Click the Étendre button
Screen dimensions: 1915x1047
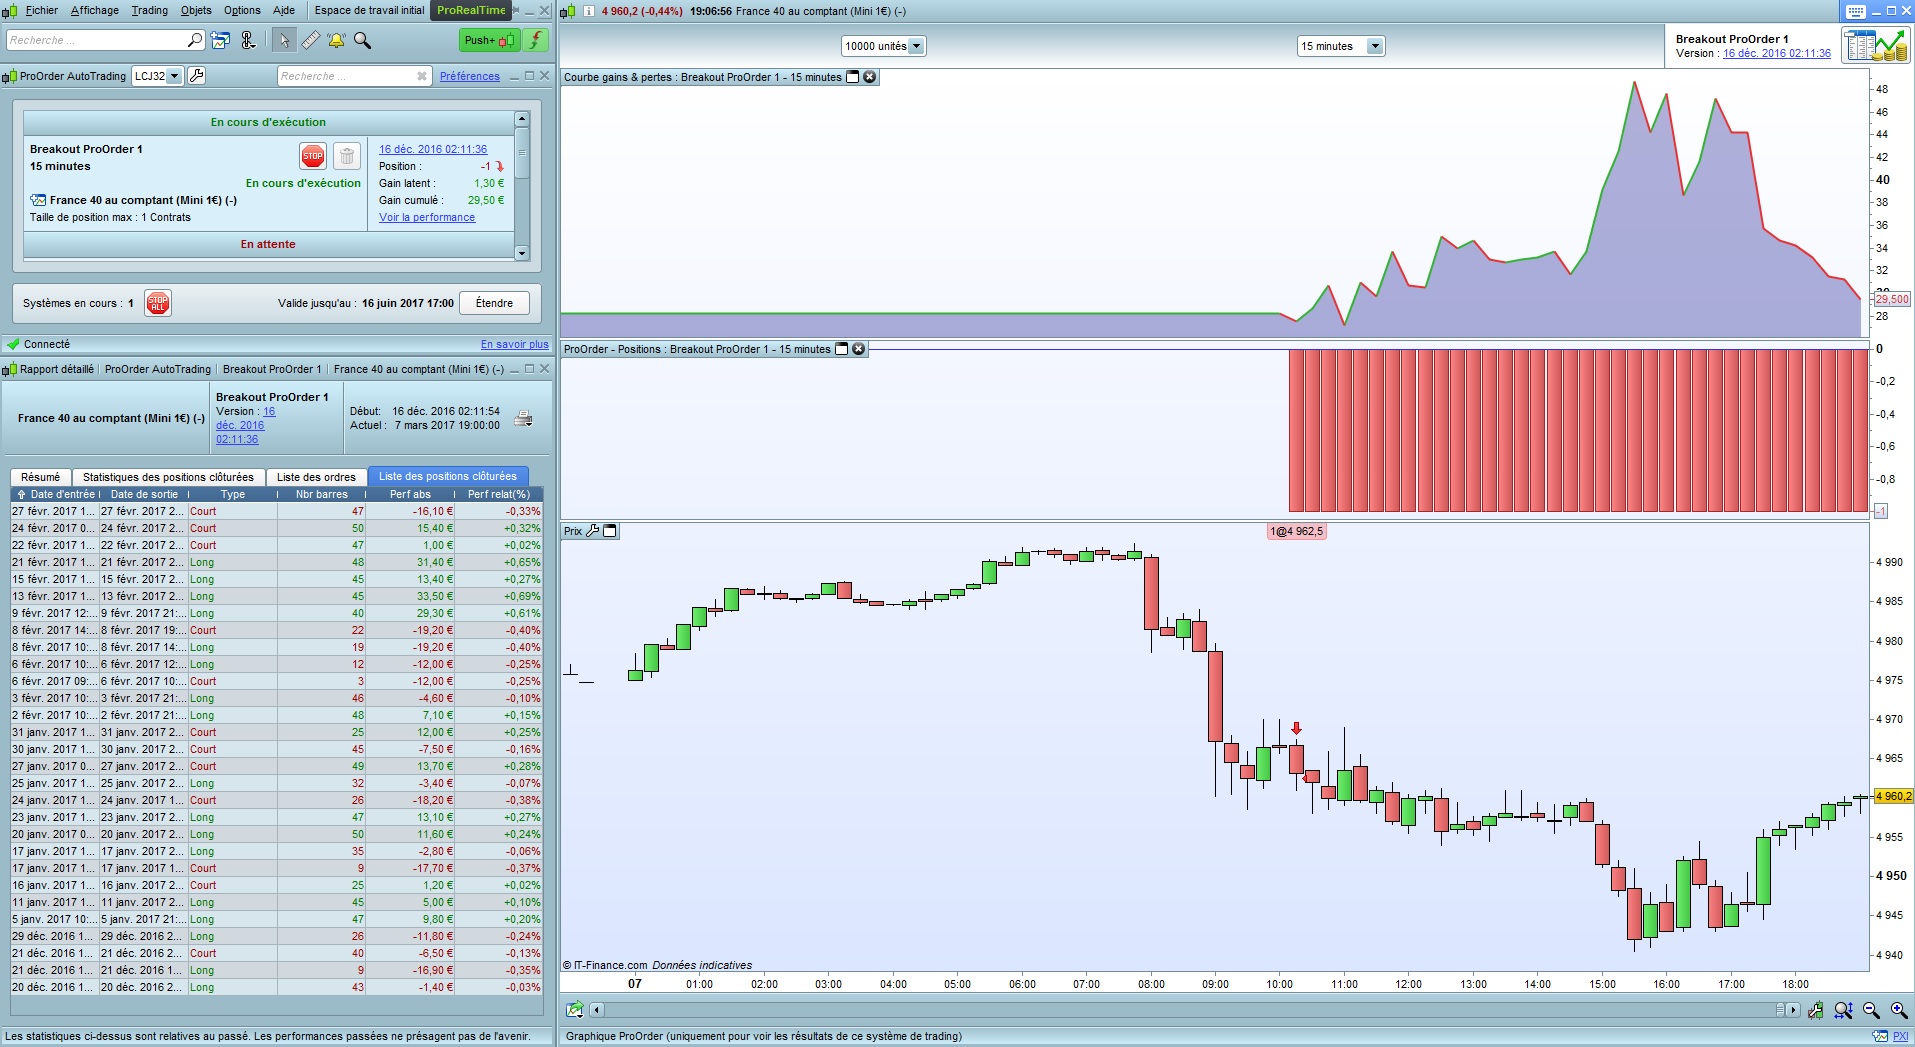[494, 303]
